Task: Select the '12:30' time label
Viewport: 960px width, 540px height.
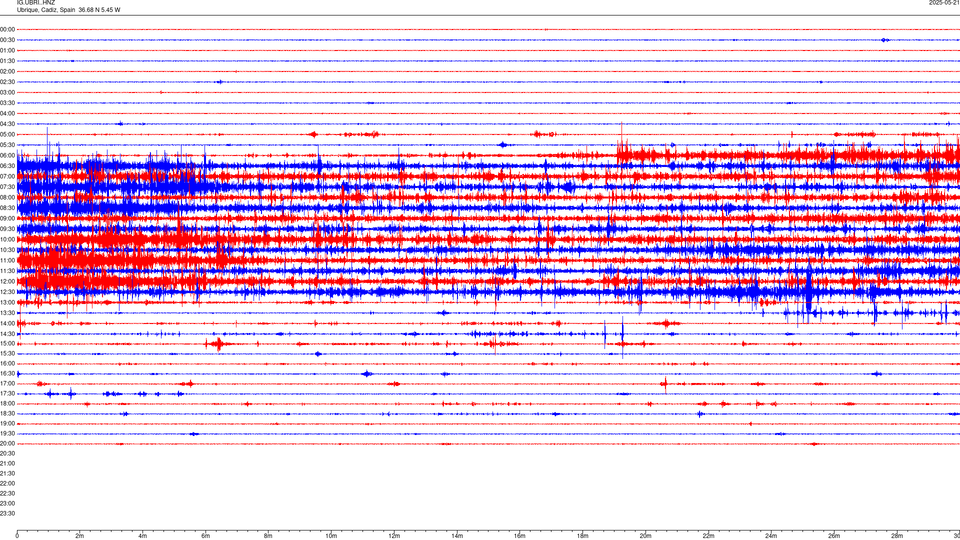Action: (7, 291)
